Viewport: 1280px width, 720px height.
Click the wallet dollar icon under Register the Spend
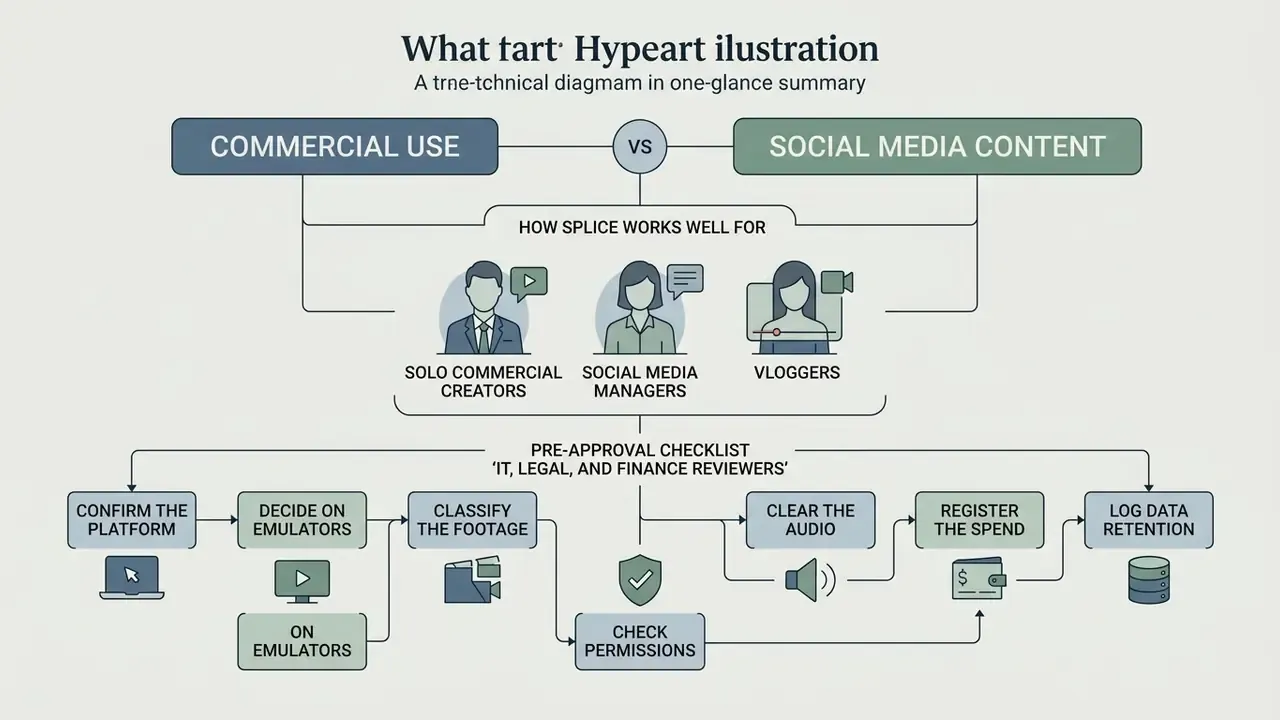coord(979,580)
